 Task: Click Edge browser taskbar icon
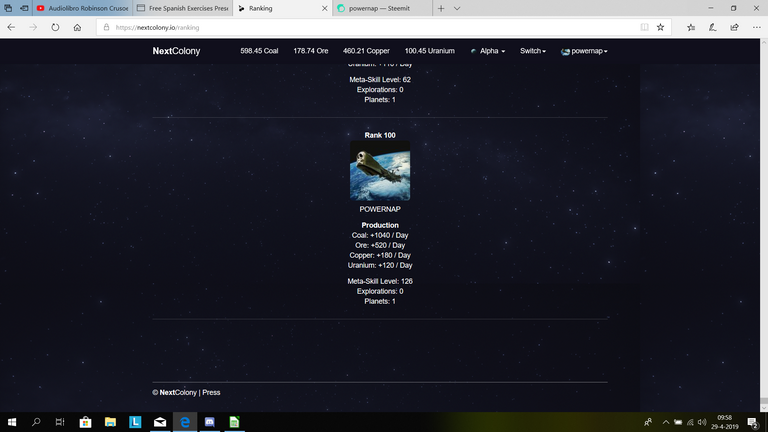tap(185, 422)
